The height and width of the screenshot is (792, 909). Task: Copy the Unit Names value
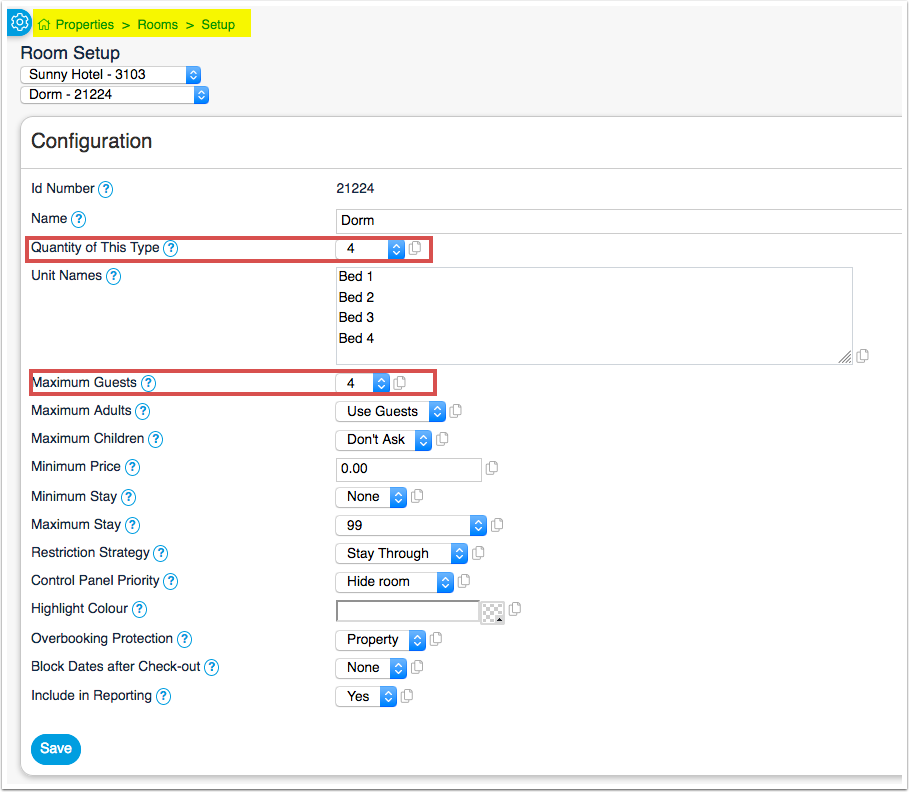[x=863, y=355]
